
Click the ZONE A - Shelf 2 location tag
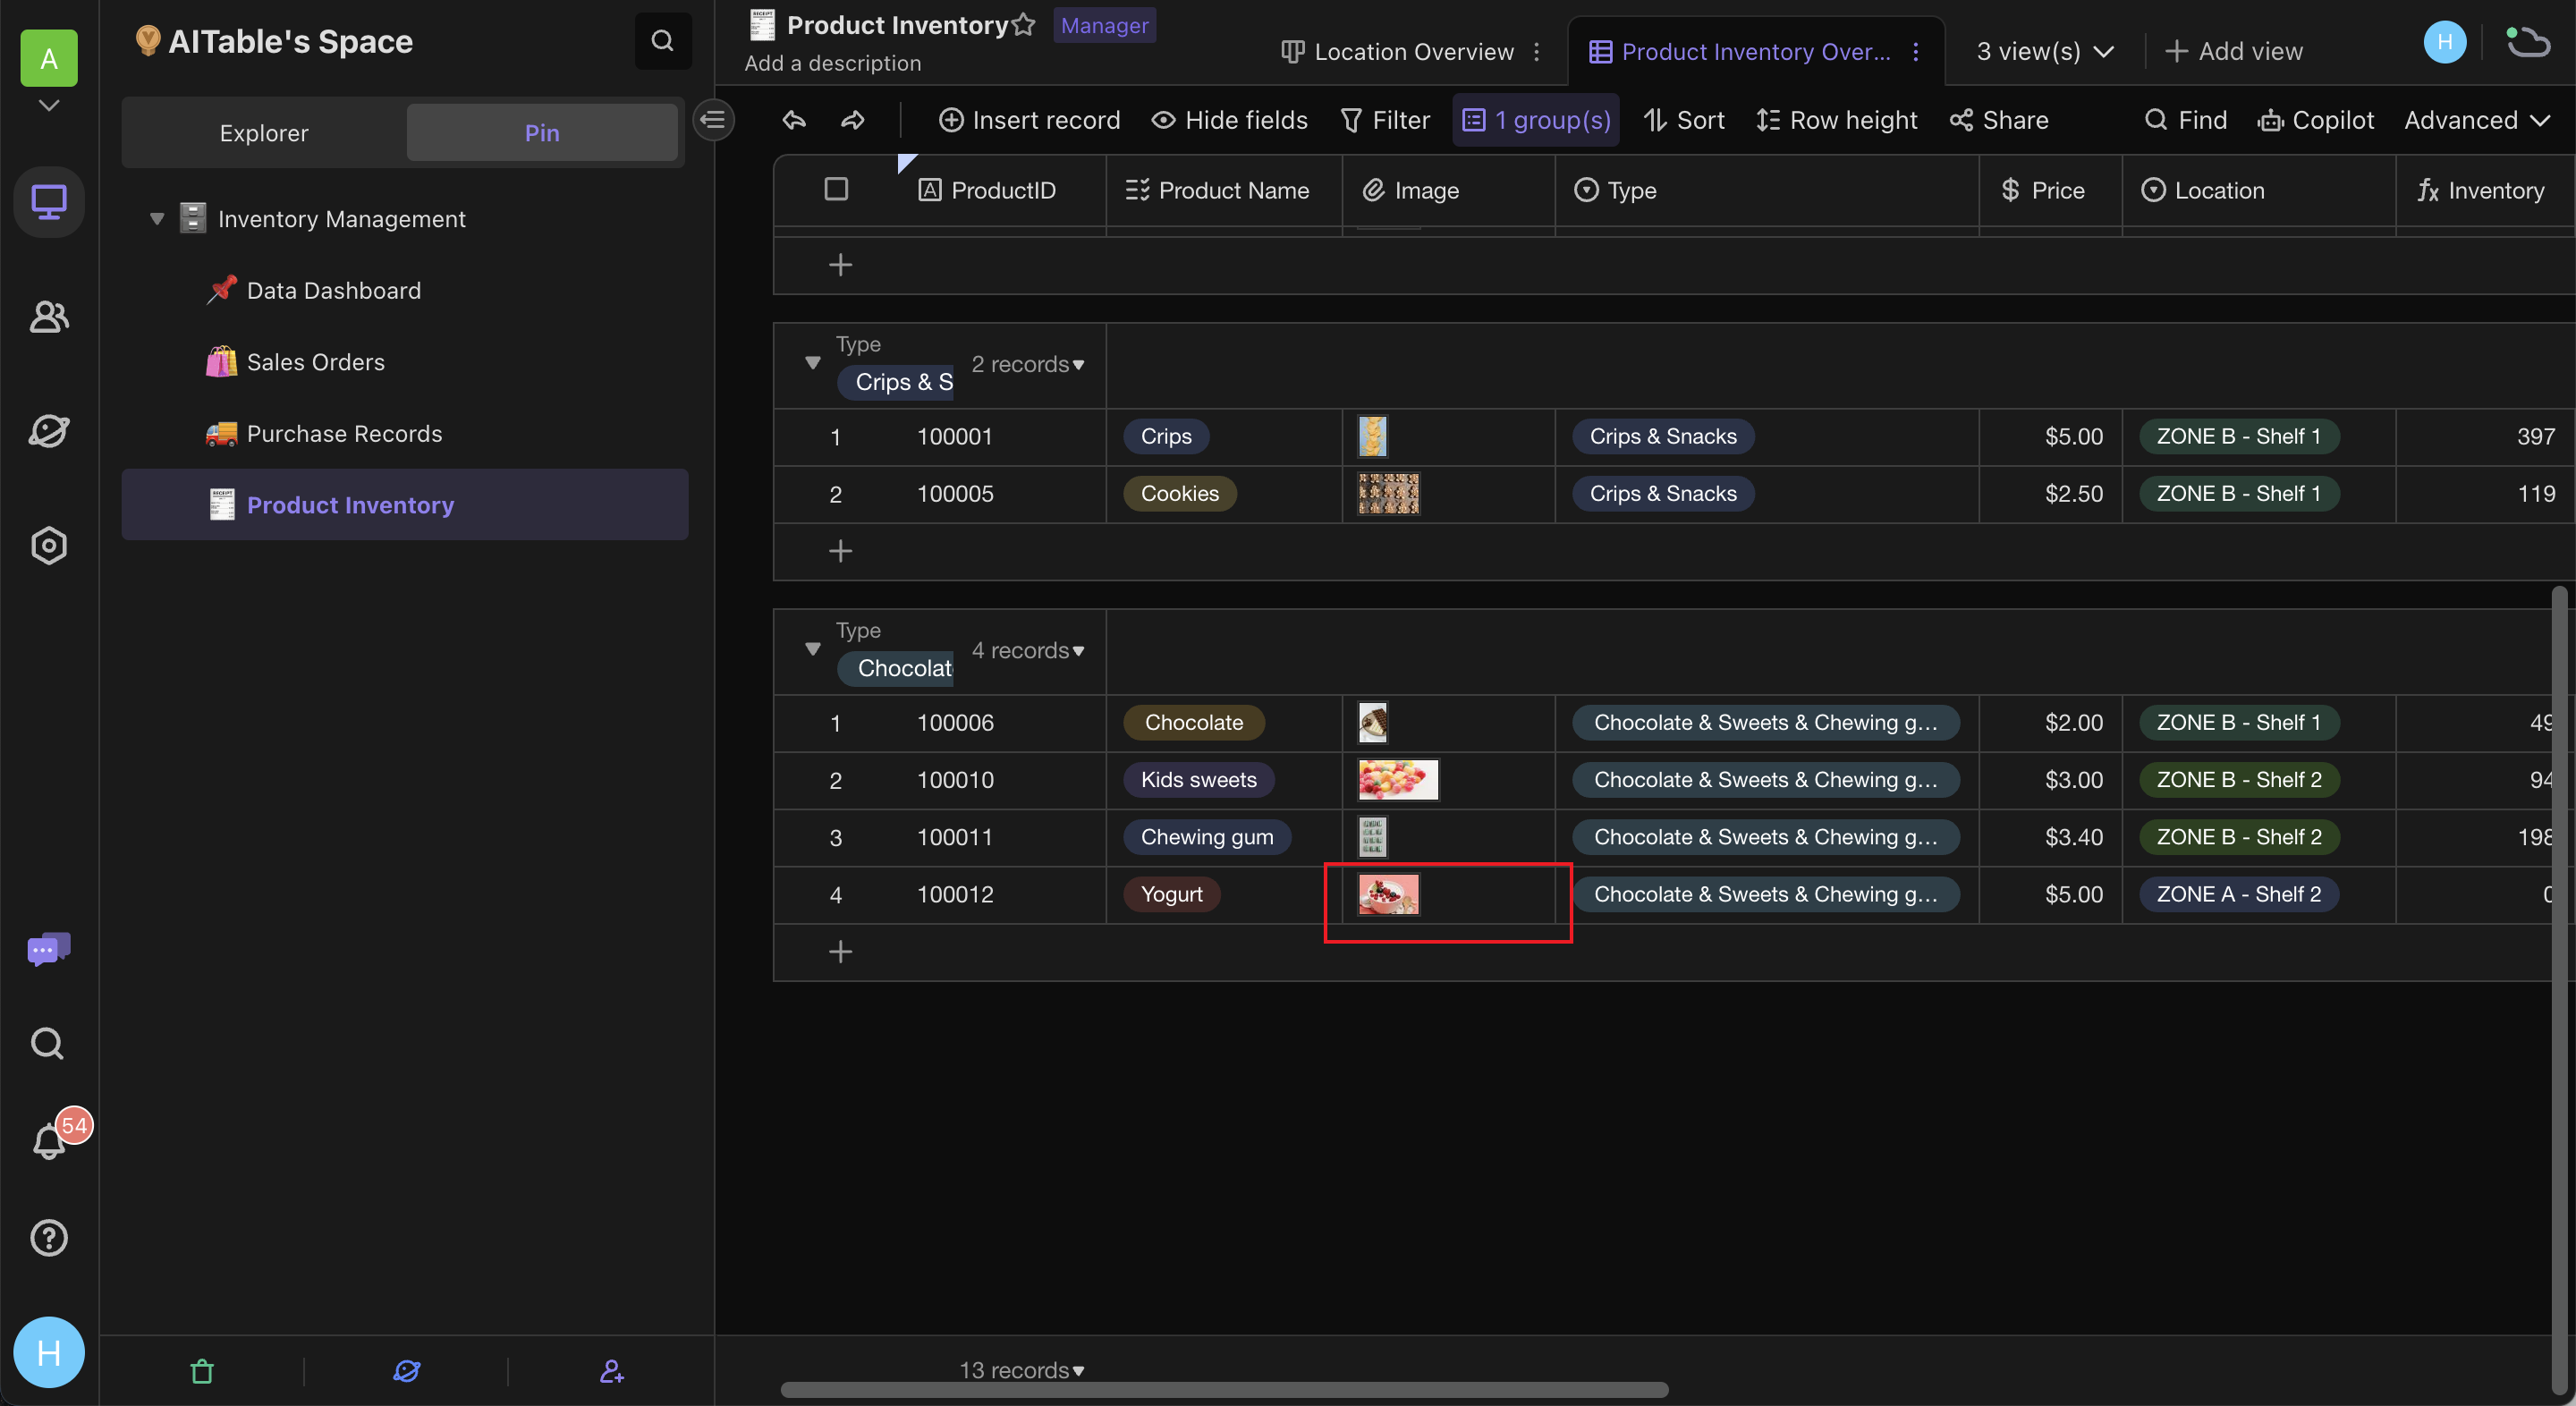coord(2238,894)
